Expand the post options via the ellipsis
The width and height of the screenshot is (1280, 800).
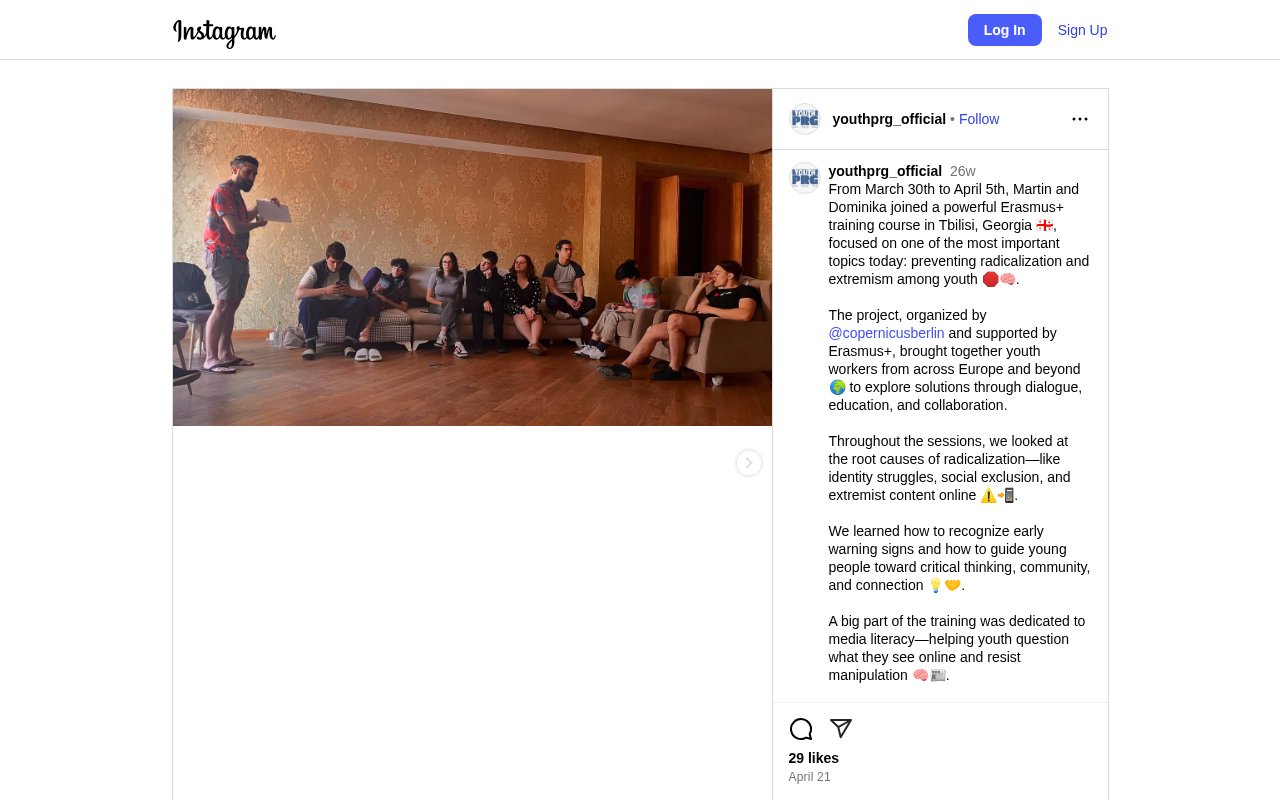click(x=1080, y=119)
